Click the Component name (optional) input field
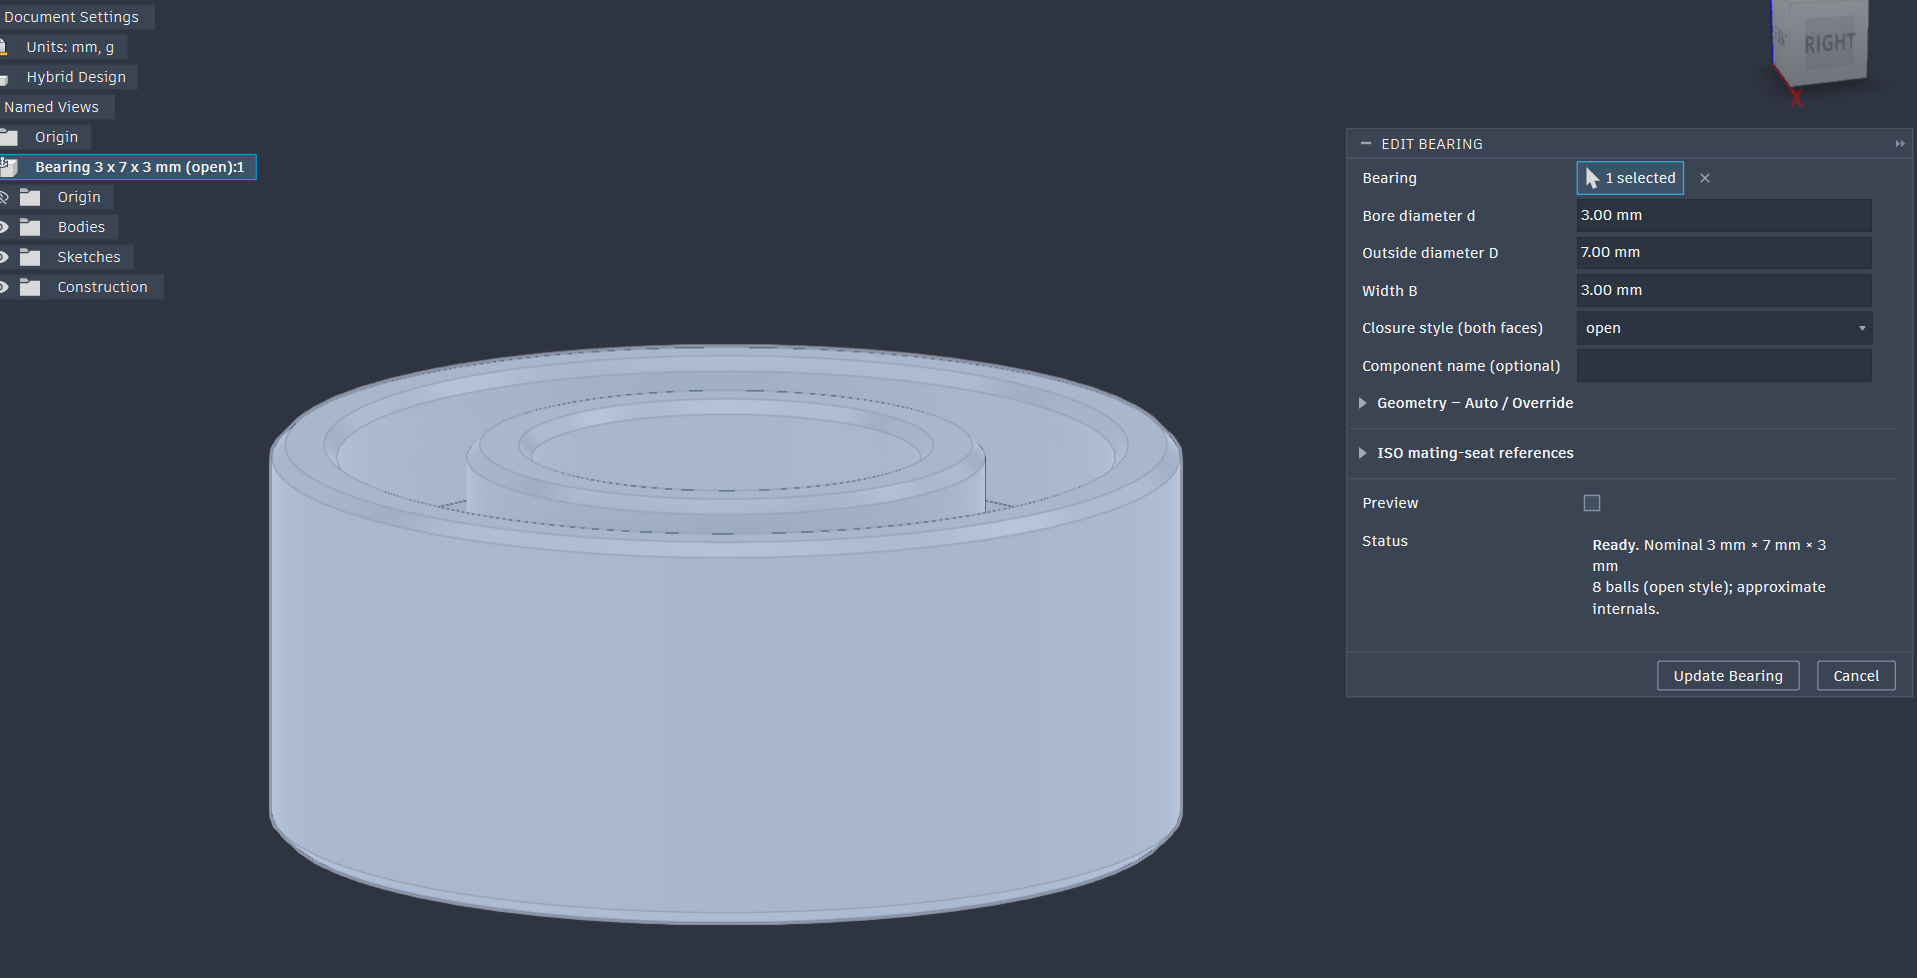The image size is (1917, 978). 1724,366
